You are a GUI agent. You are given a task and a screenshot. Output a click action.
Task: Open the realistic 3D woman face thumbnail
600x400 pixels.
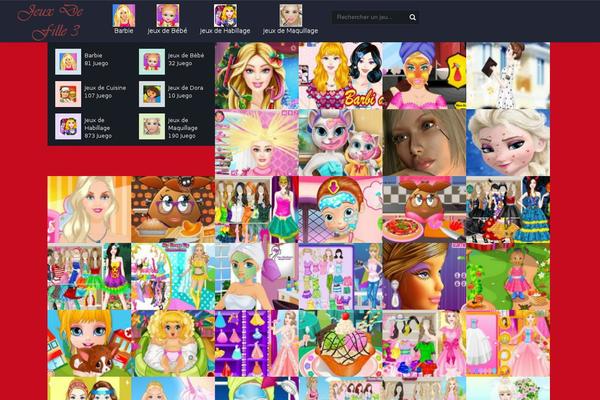[x=424, y=143]
